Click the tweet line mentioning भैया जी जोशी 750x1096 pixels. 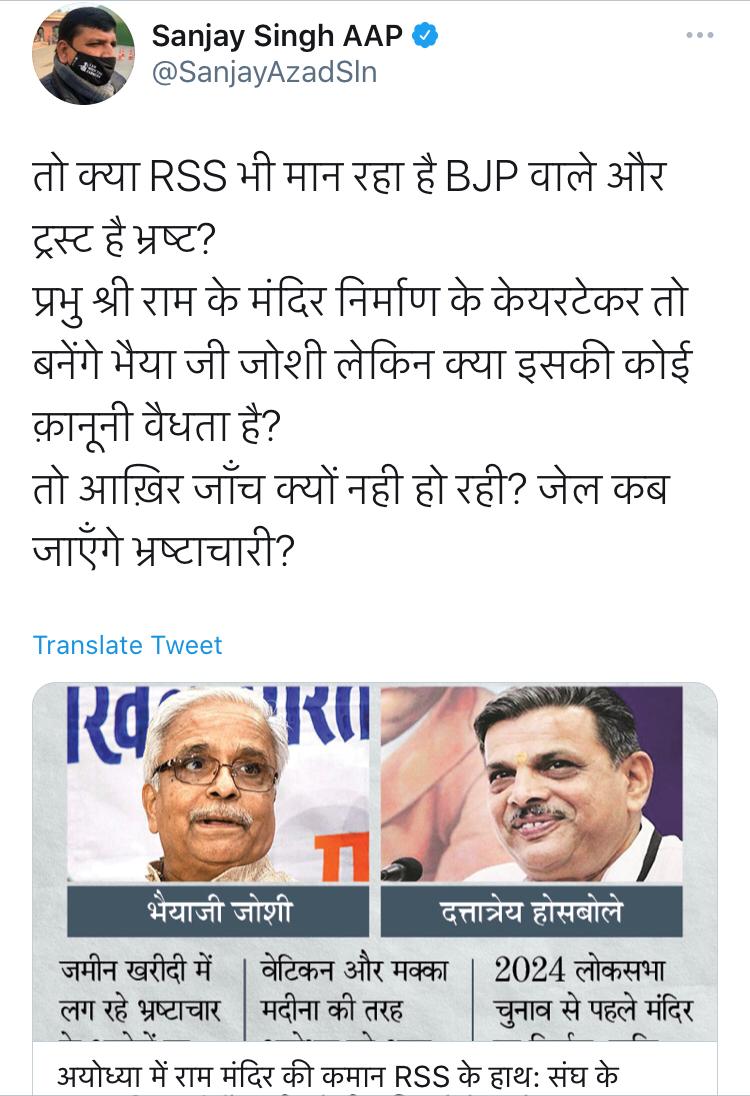coord(362,363)
